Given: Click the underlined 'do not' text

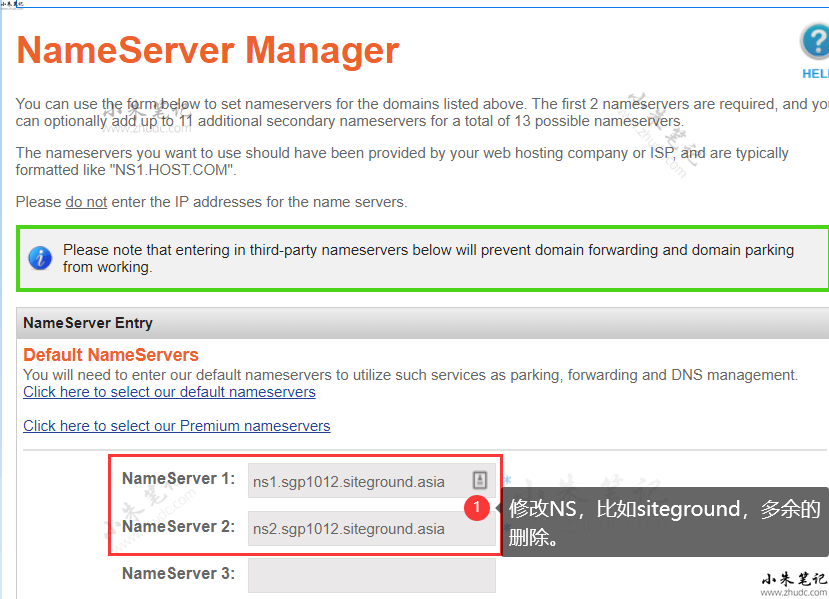Looking at the screenshot, I should pos(86,202).
